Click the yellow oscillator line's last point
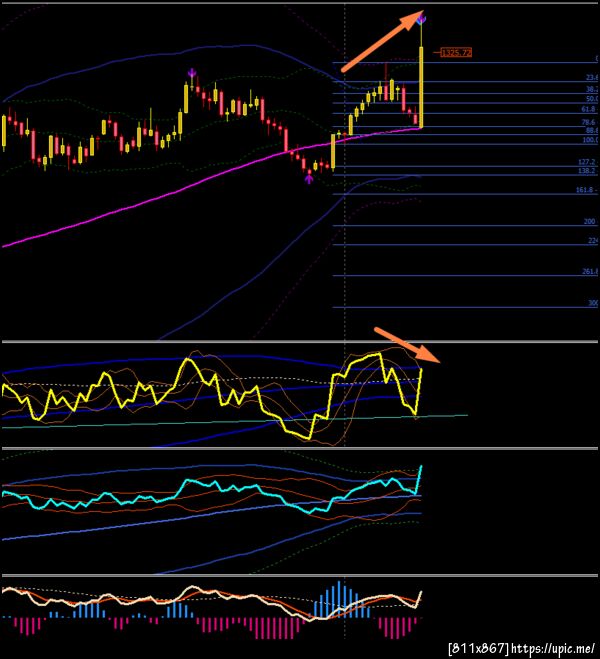Screen dimensions: 600x659 click(421, 369)
